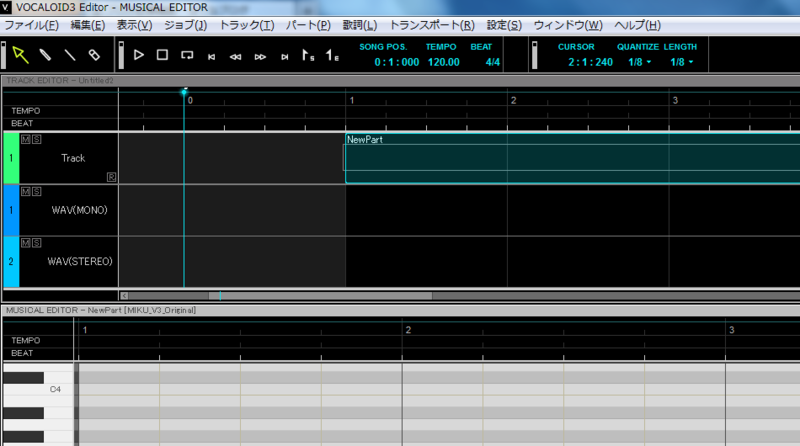800x446 pixels.
Task: Select the WAV(MONO) track label
Action: click(x=80, y=210)
